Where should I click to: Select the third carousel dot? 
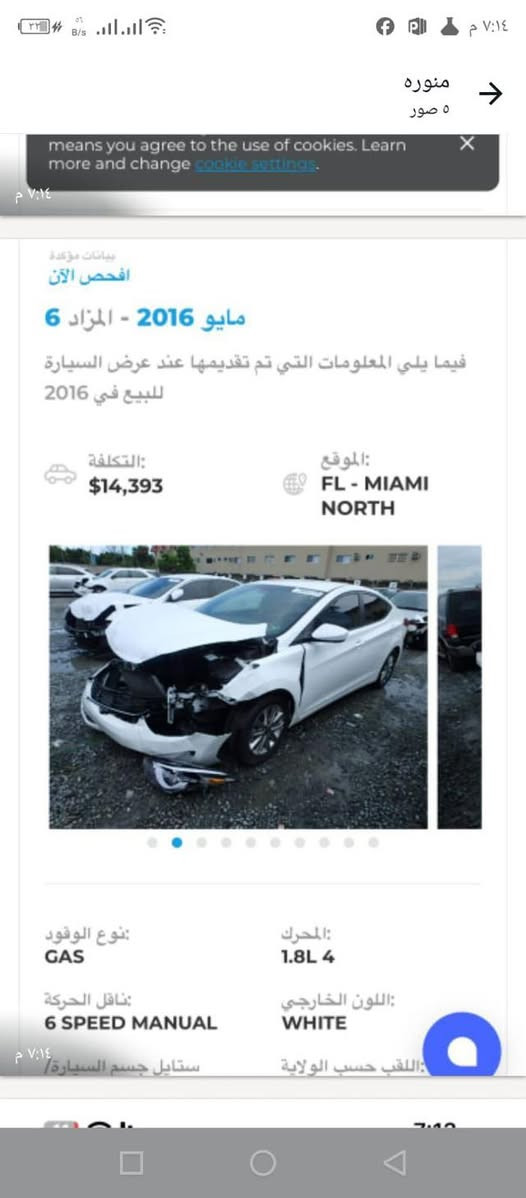(201, 843)
